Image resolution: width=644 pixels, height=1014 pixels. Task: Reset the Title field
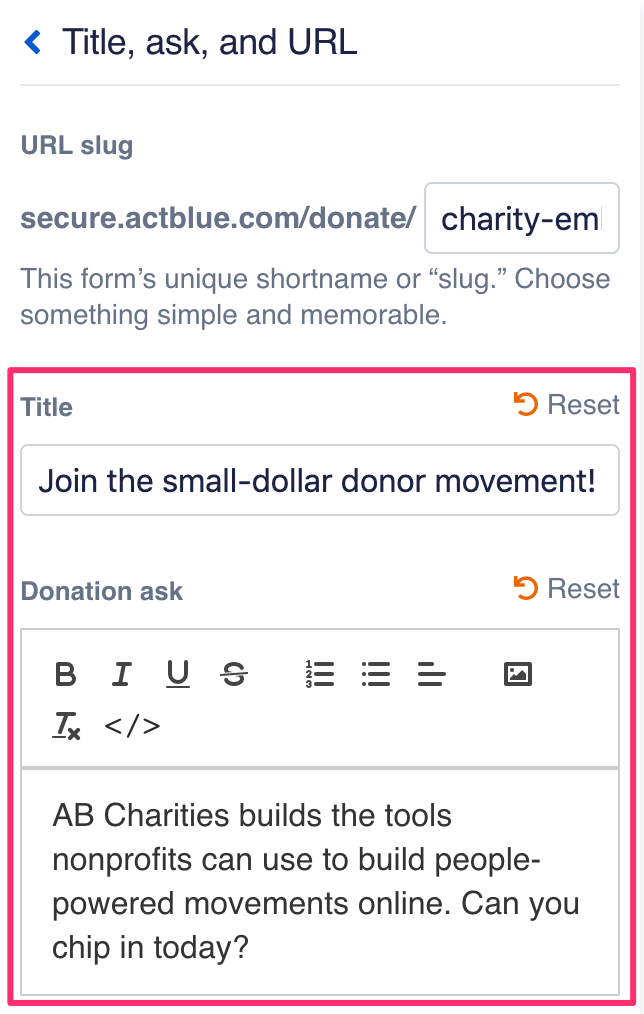point(567,405)
